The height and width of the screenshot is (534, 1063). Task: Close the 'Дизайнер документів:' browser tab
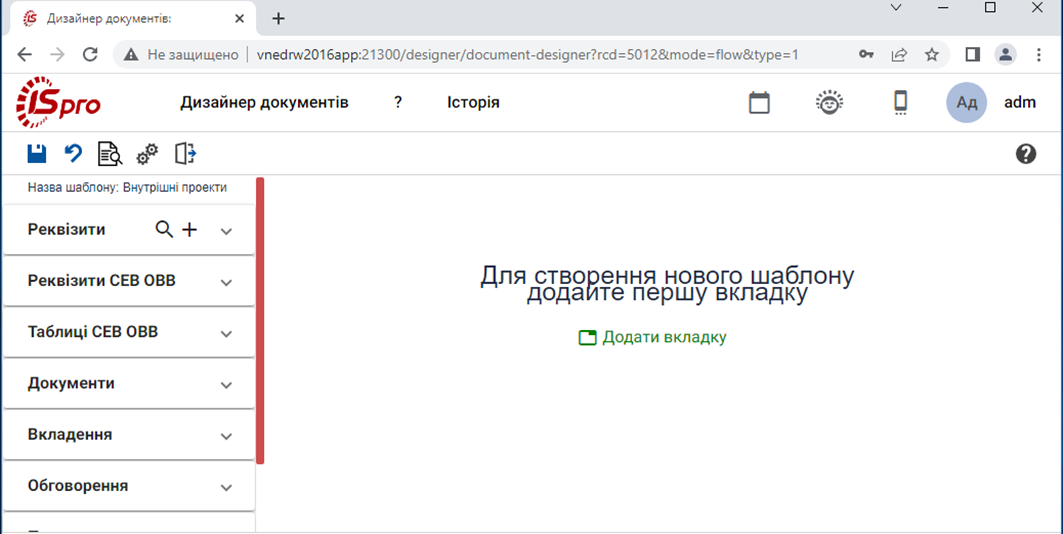(239, 18)
